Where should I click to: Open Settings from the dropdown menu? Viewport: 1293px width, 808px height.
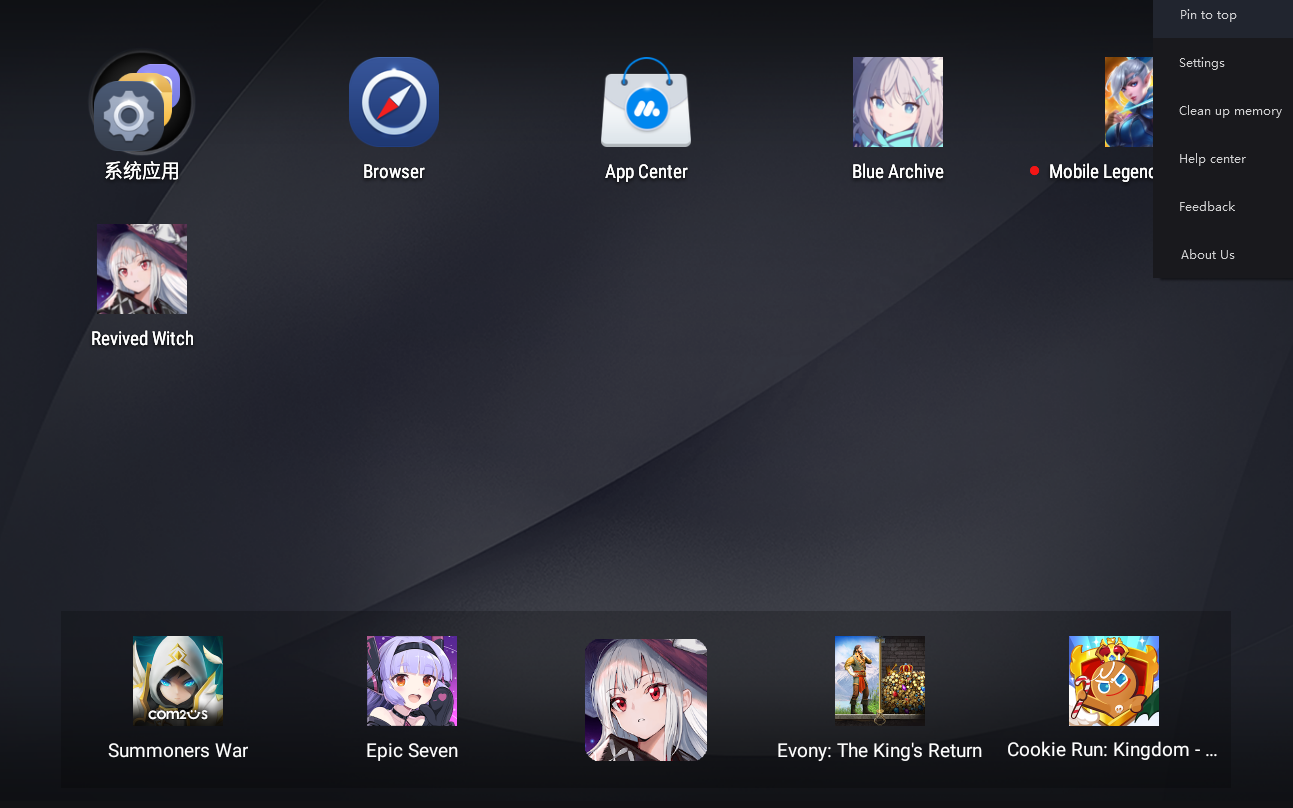(x=1223, y=63)
